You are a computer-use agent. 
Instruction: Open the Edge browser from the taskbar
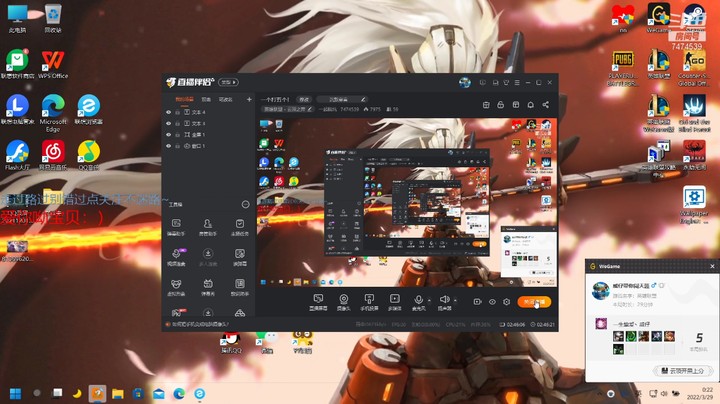[x=179, y=393]
